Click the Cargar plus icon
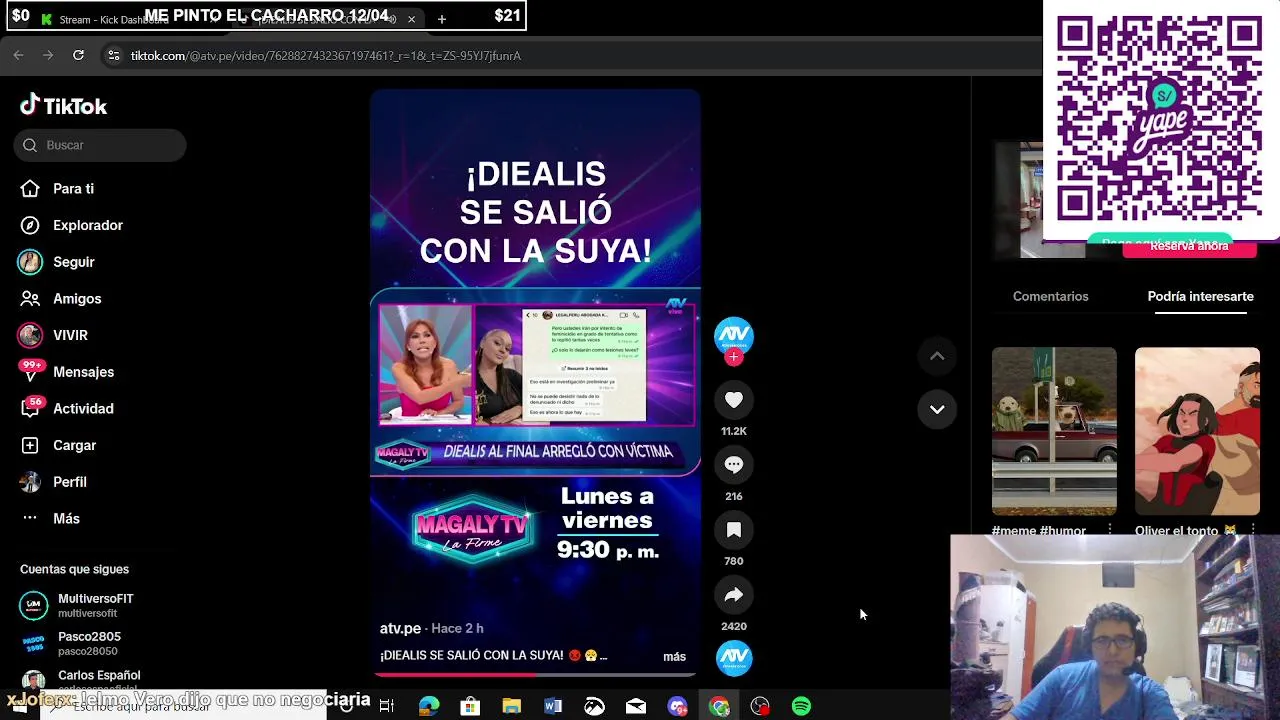The height and width of the screenshot is (720, 1280). [x=30, y=445]
